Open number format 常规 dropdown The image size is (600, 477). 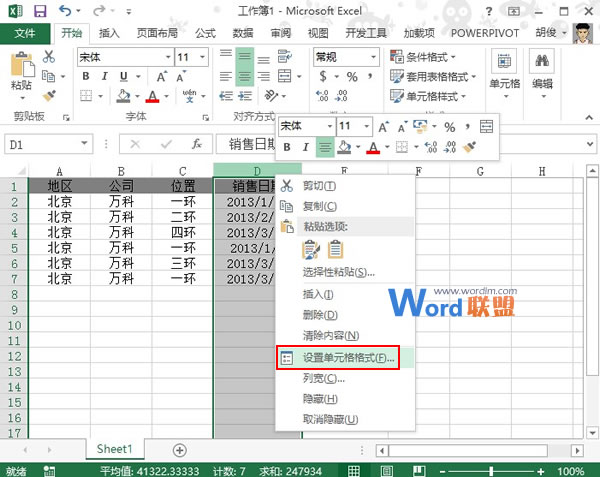373,57
